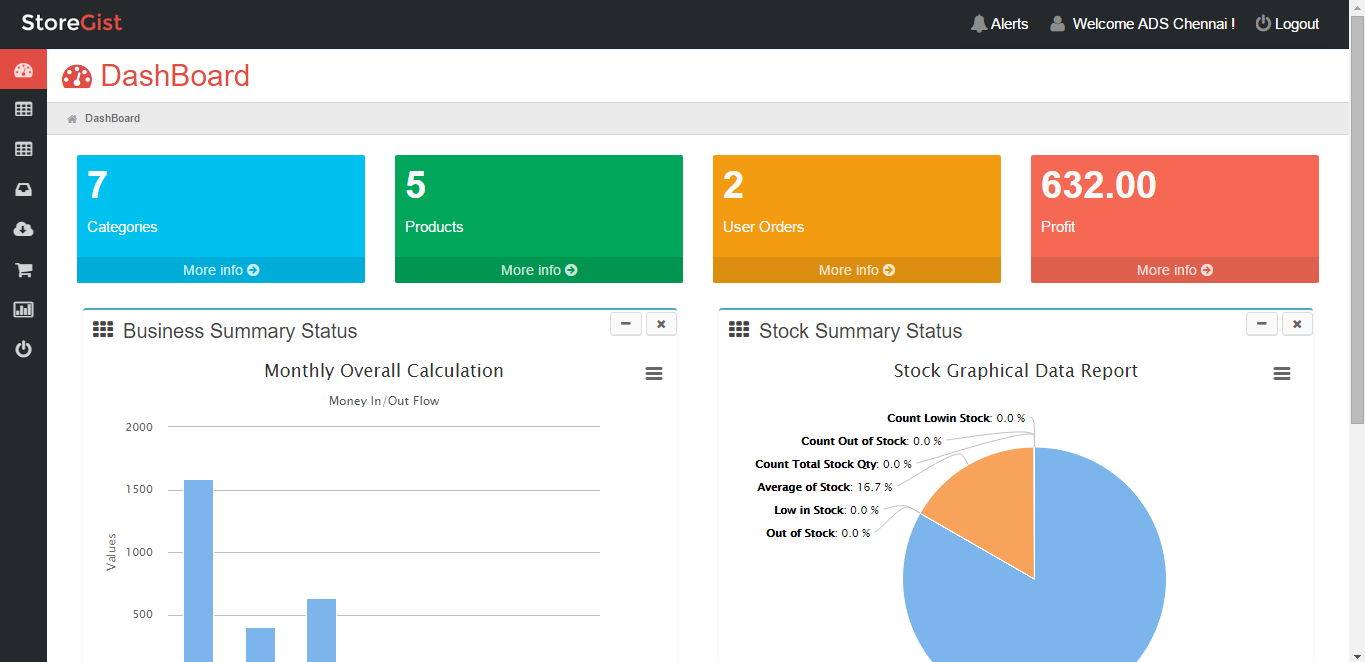Toggle the Money In series in chart legend
1365x662 pixels.
354,400
